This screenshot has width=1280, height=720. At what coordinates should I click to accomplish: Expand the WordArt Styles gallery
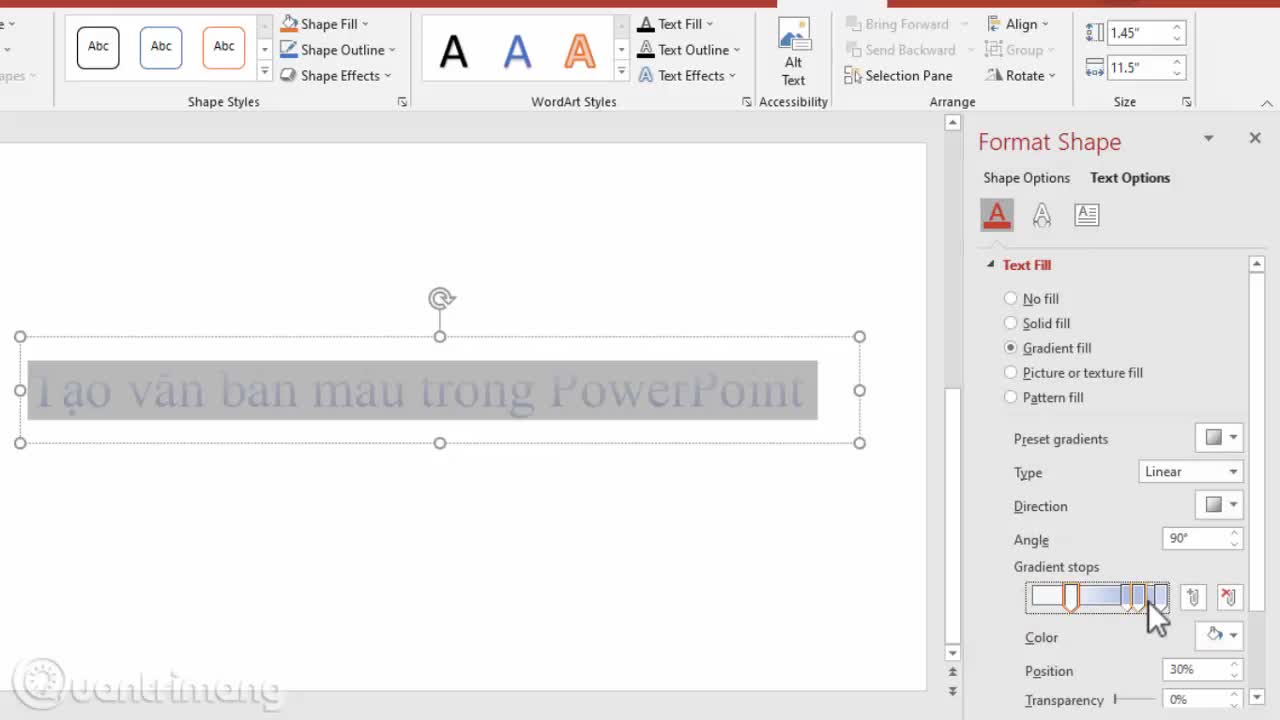621,71
